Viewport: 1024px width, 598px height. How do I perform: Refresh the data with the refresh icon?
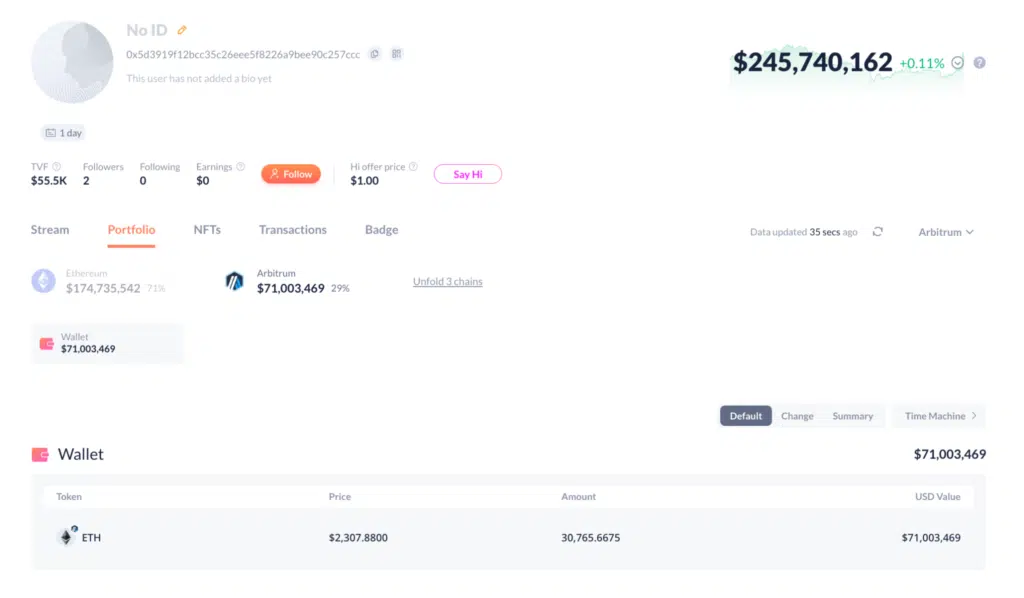pyautogui.click(x=877, y=231)
